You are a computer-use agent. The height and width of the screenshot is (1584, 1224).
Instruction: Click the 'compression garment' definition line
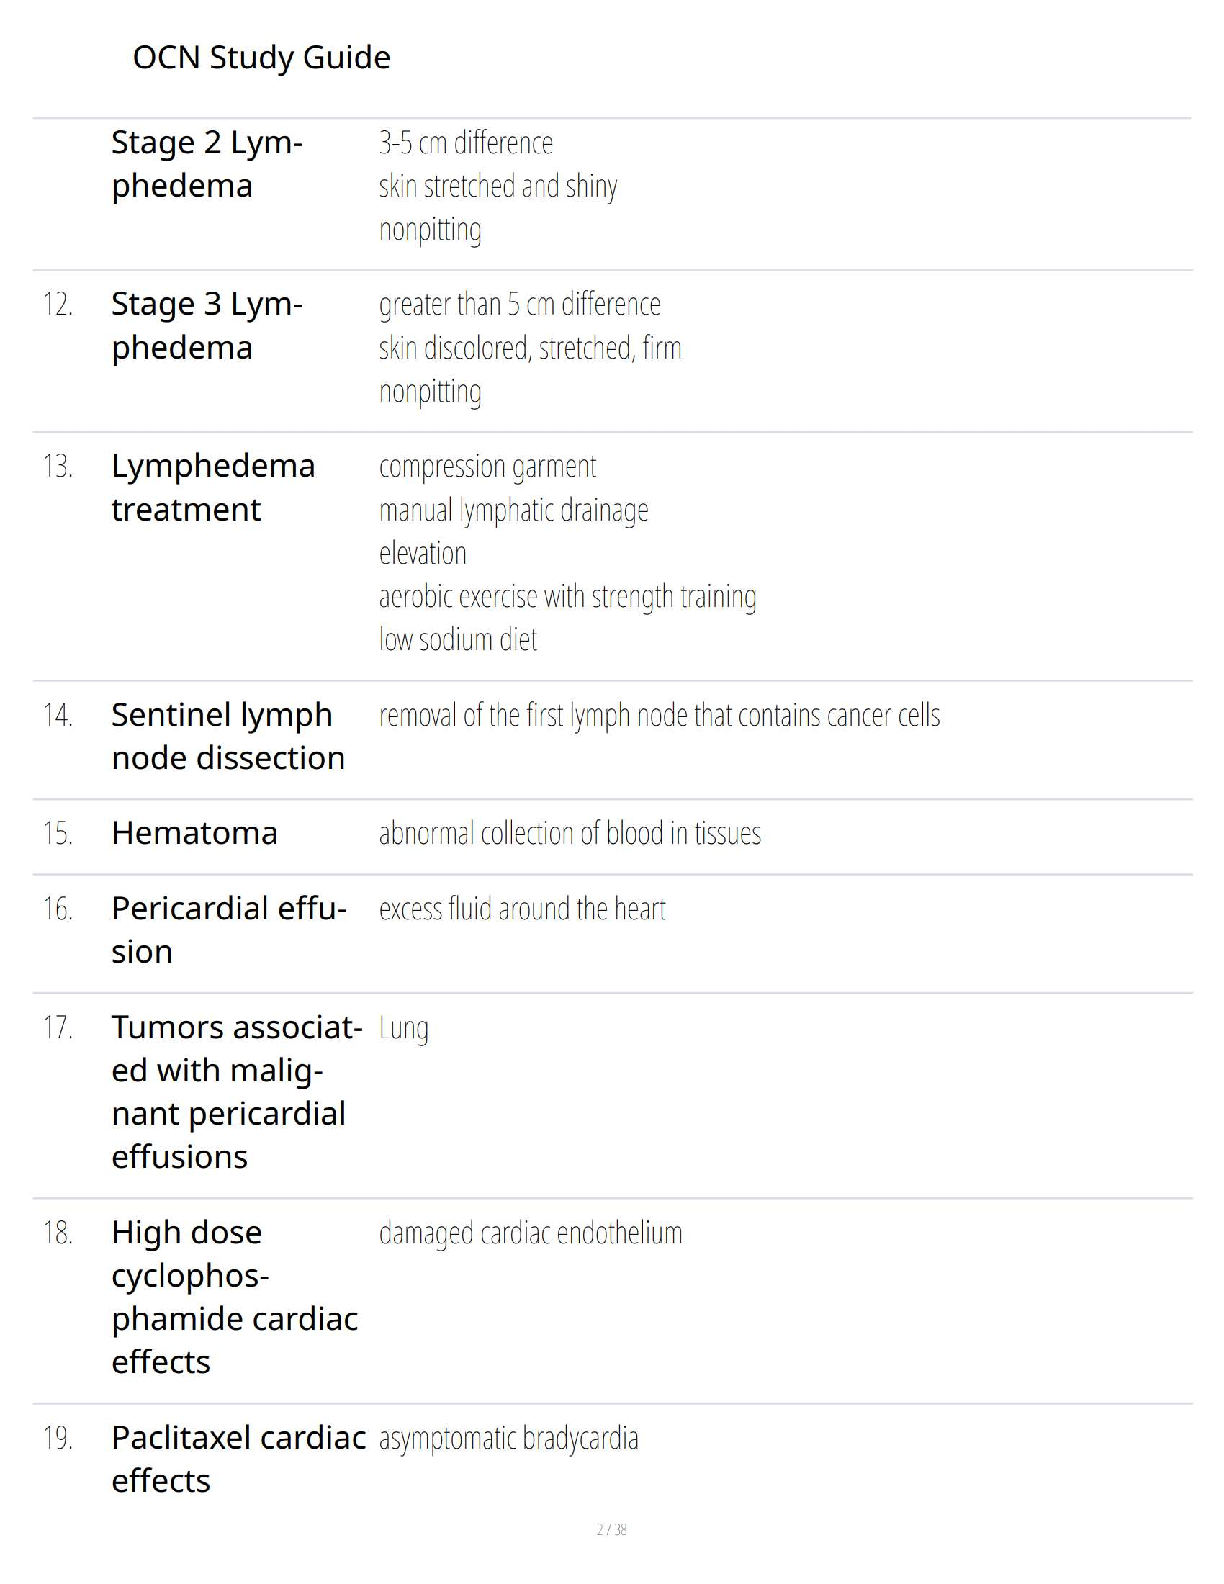[x=487, y=467]
